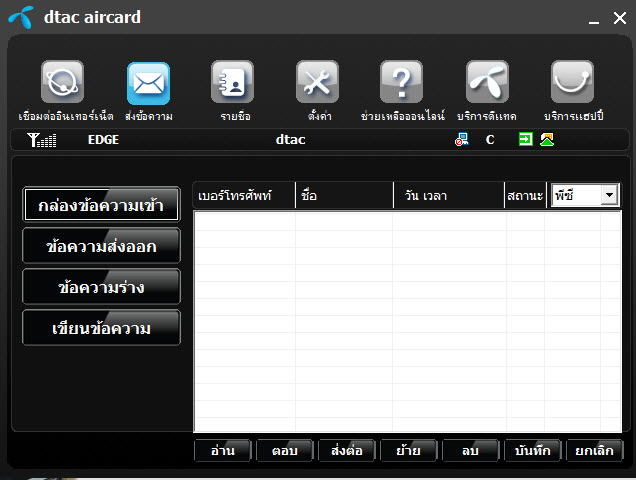The image size is (636, 480).
Task: Click the dtac operator name in status bar
Action: 290,140
